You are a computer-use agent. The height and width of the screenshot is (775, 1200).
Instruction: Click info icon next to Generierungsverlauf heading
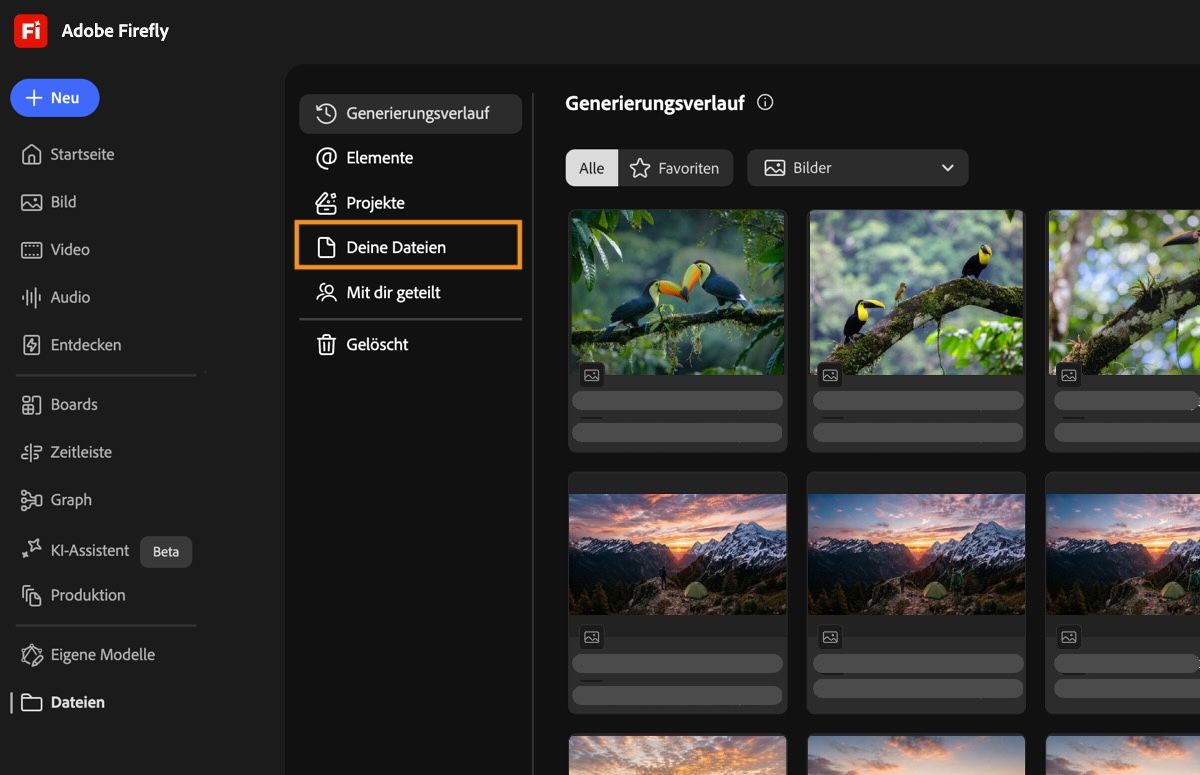(765, 102)
